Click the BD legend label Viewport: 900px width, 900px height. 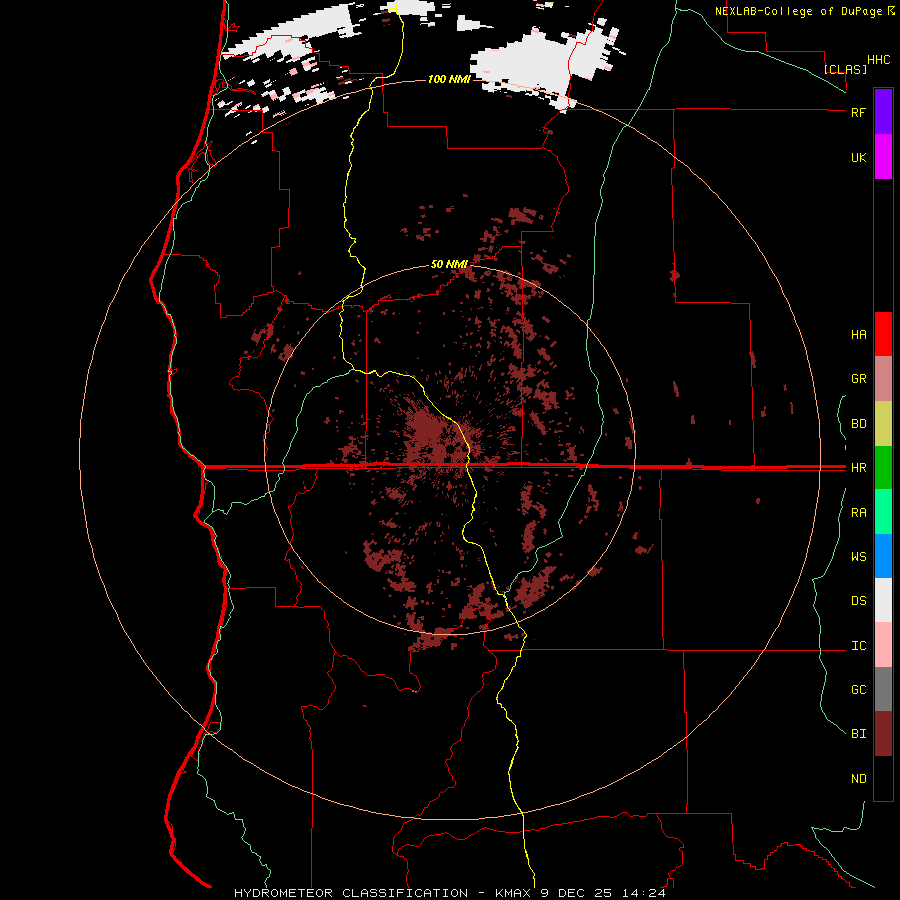[x=858, y=424]
